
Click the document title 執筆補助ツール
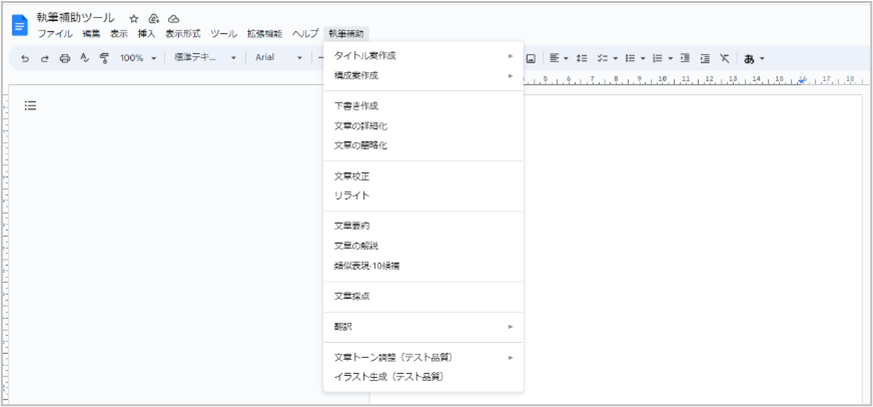pyautogui.click(x=75, y=18)
